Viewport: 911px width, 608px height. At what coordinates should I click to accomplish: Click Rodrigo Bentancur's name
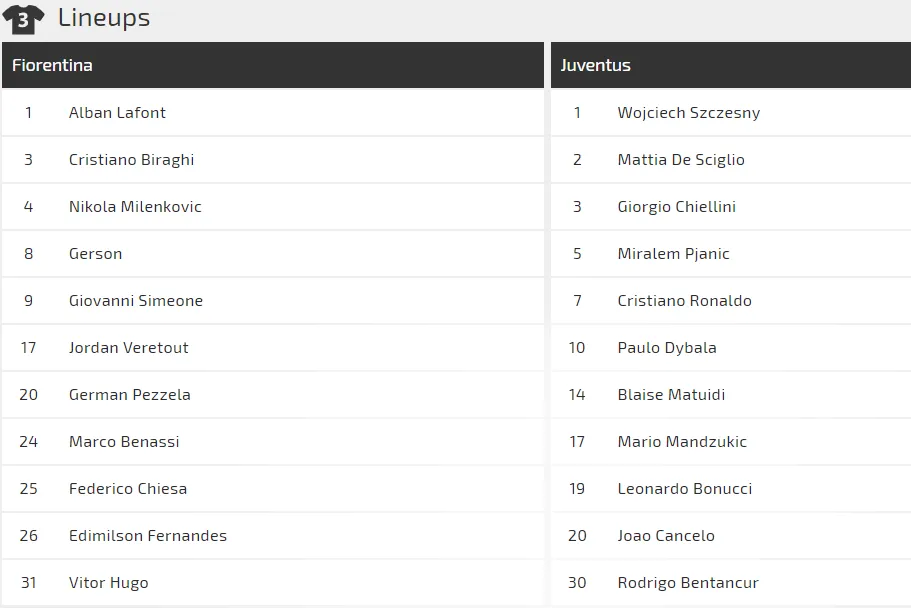[688, 583]
